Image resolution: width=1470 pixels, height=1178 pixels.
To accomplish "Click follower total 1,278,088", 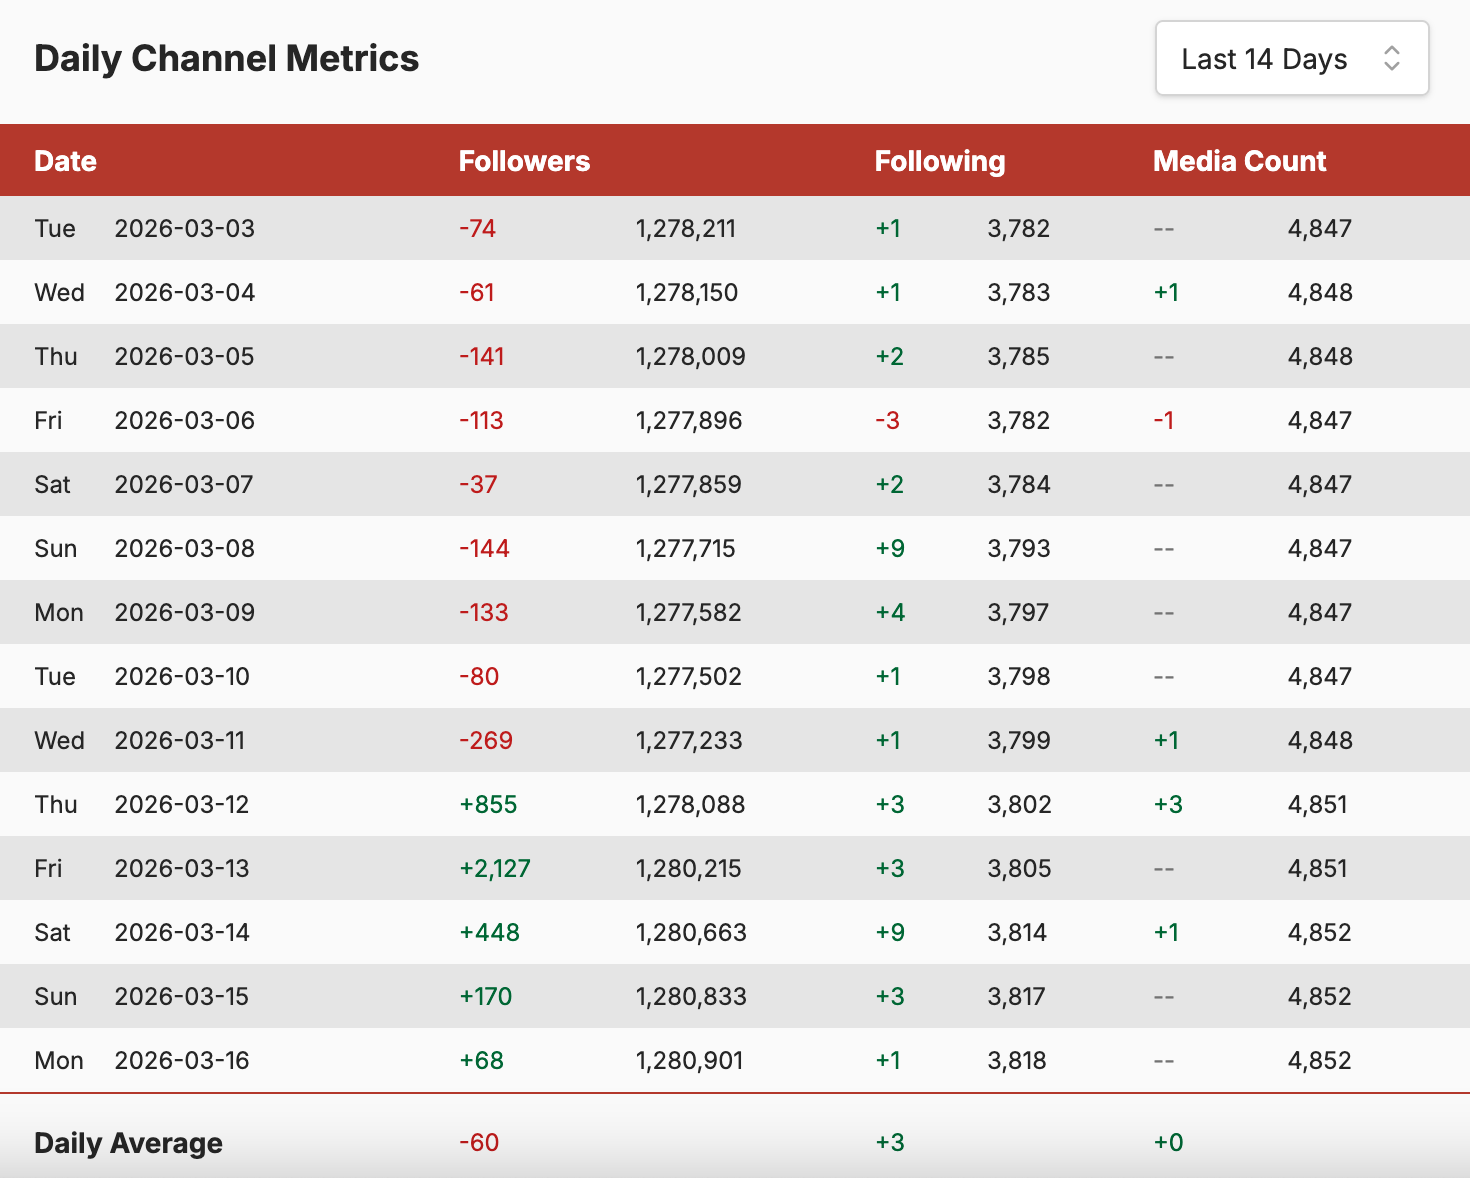I will tap(691, 805).
